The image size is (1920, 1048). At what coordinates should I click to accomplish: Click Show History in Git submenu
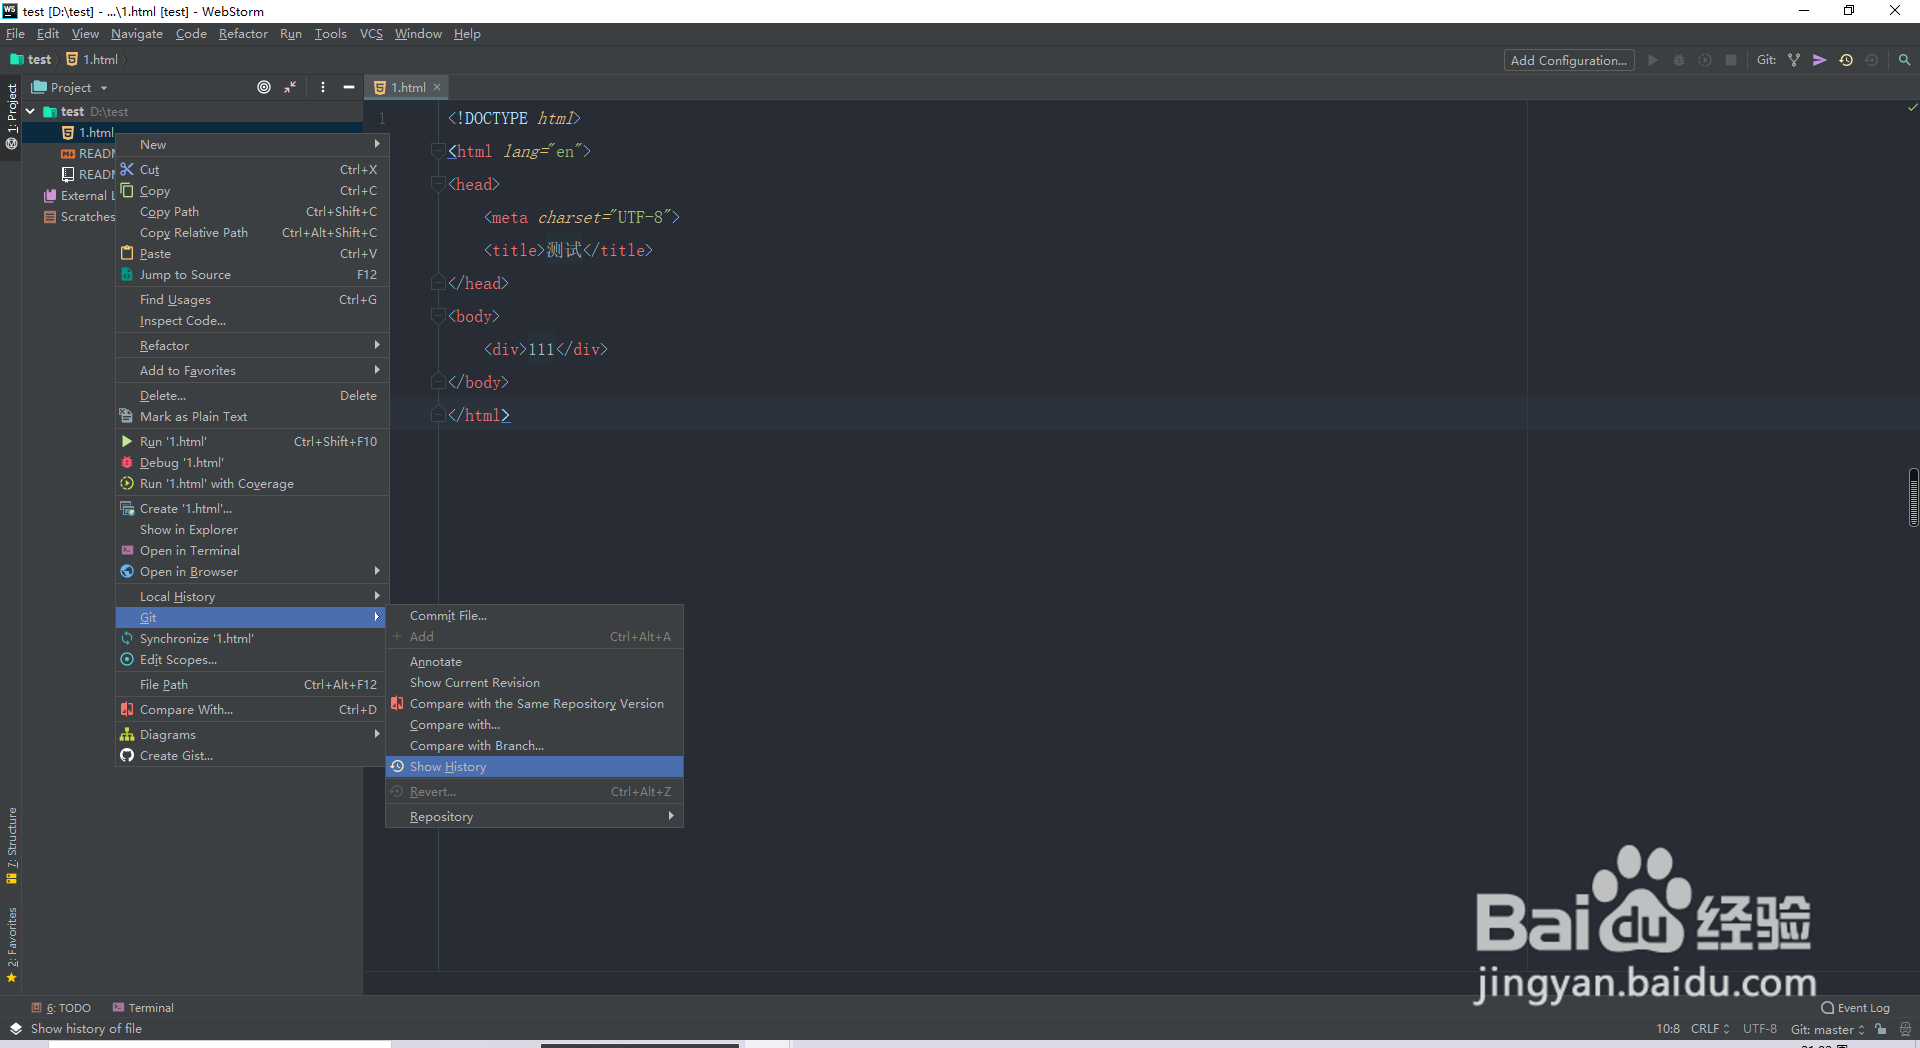coord(534,767)
